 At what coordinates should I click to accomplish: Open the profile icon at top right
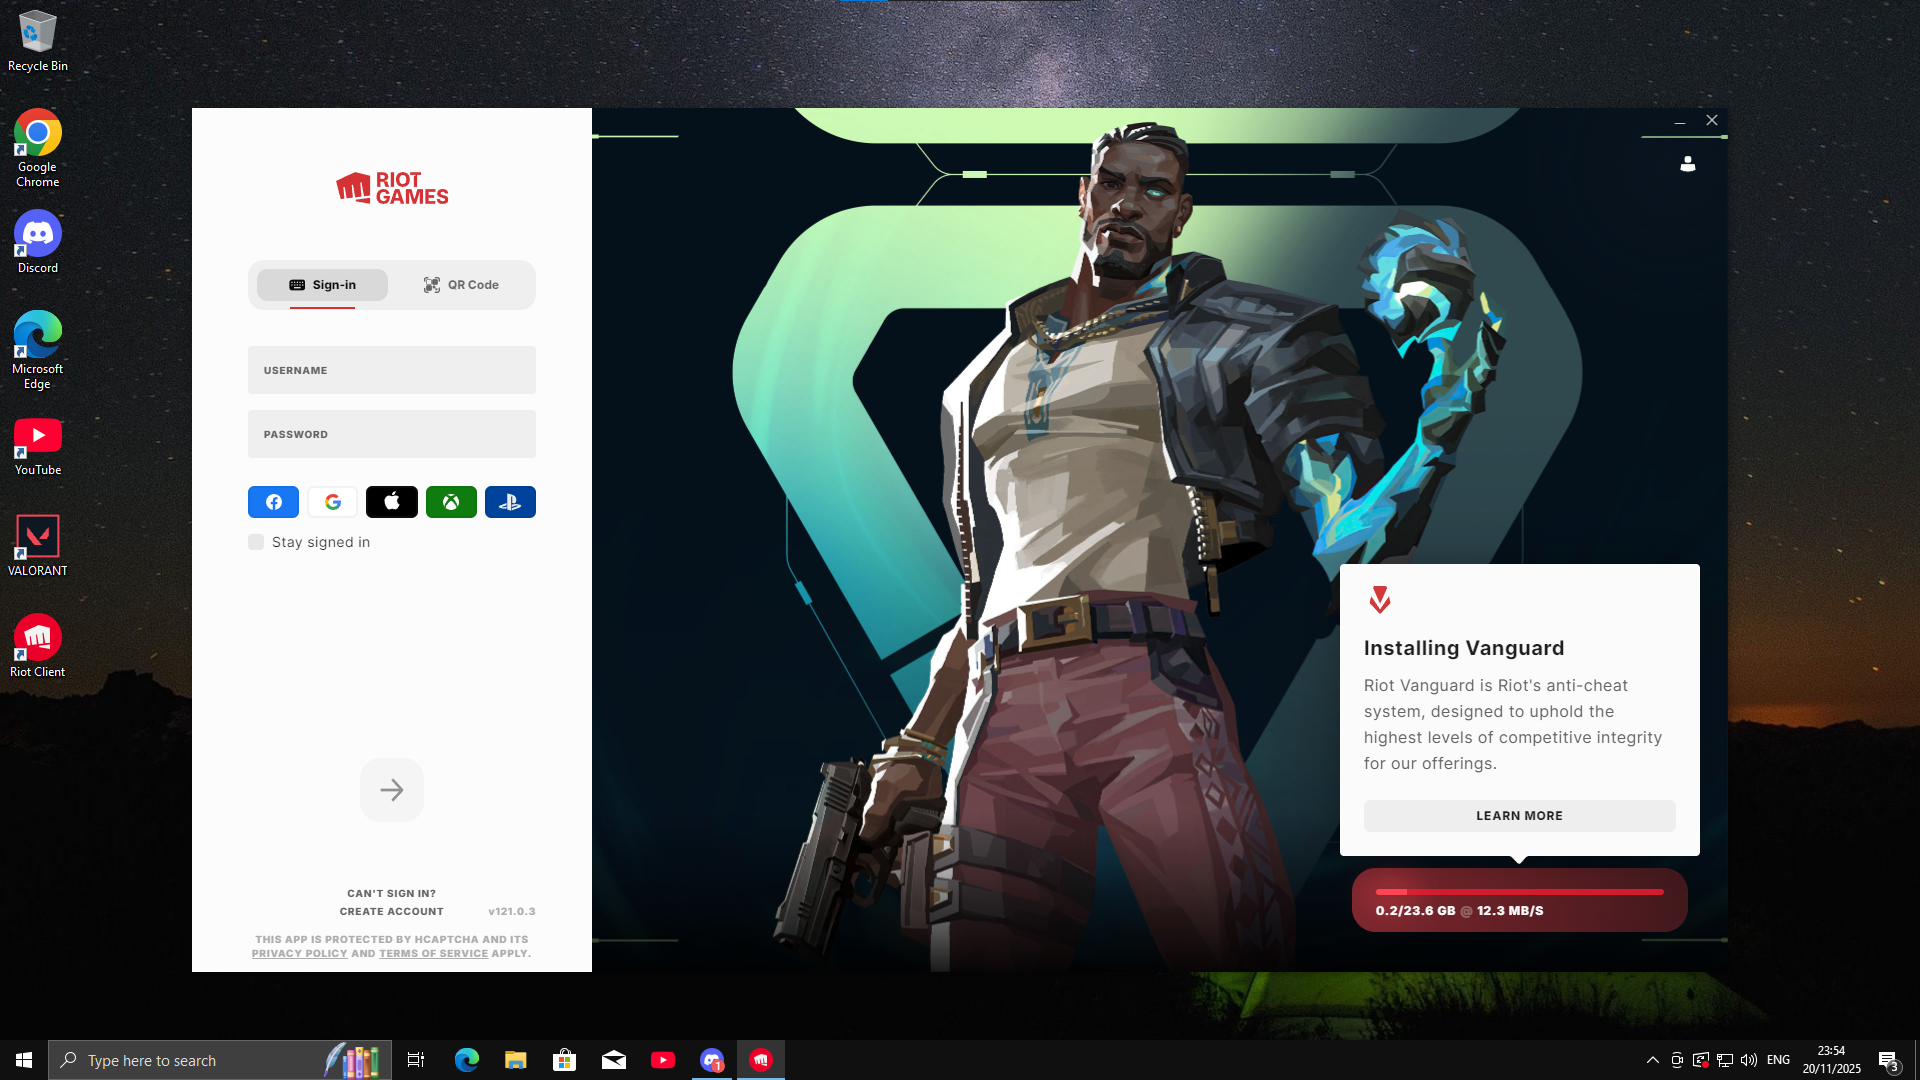(x=1688, y=164)
